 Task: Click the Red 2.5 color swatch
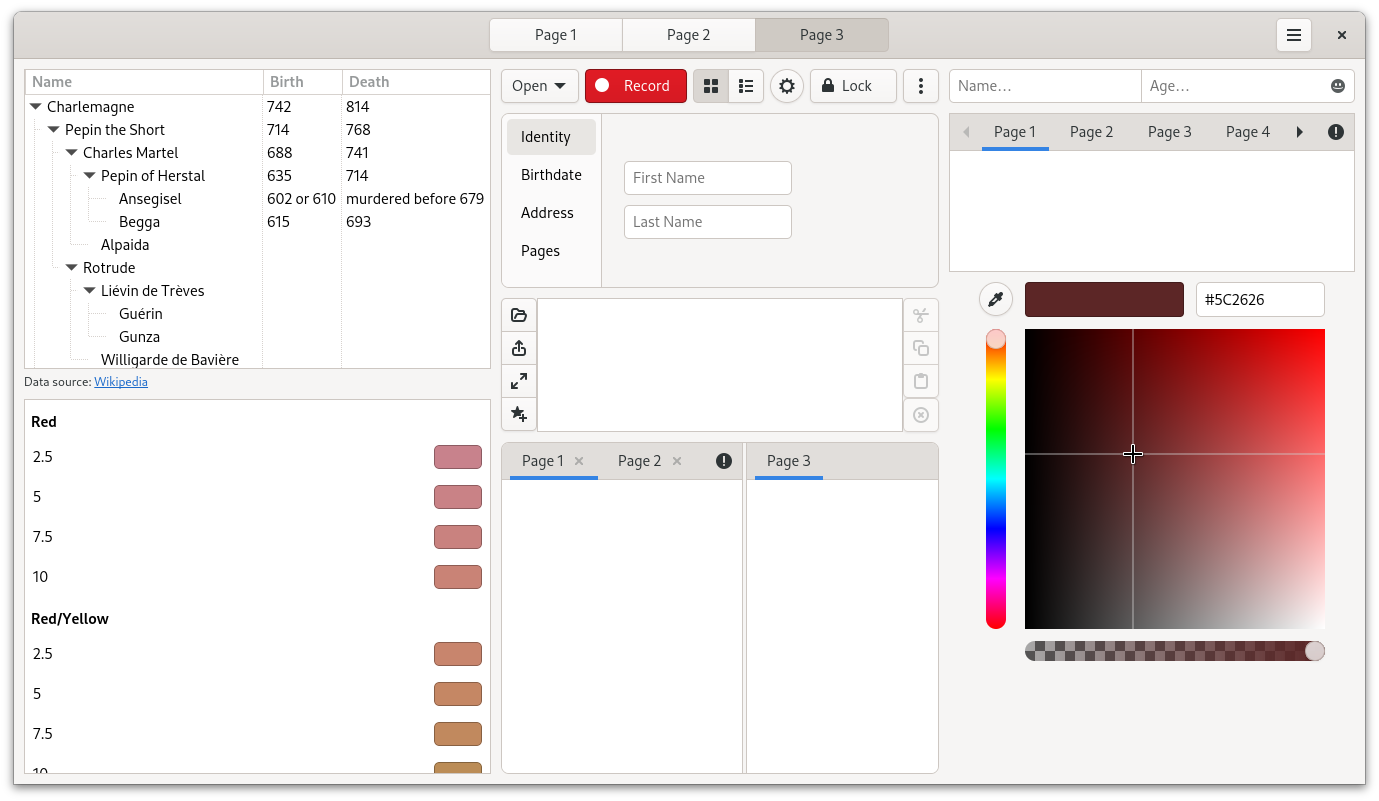pos(457,457)
